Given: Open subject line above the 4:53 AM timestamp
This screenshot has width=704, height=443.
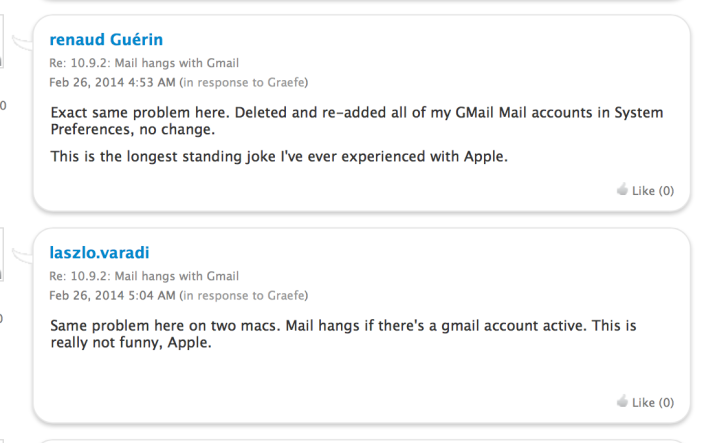Looking at the screenshot, I should pos(144,63).
